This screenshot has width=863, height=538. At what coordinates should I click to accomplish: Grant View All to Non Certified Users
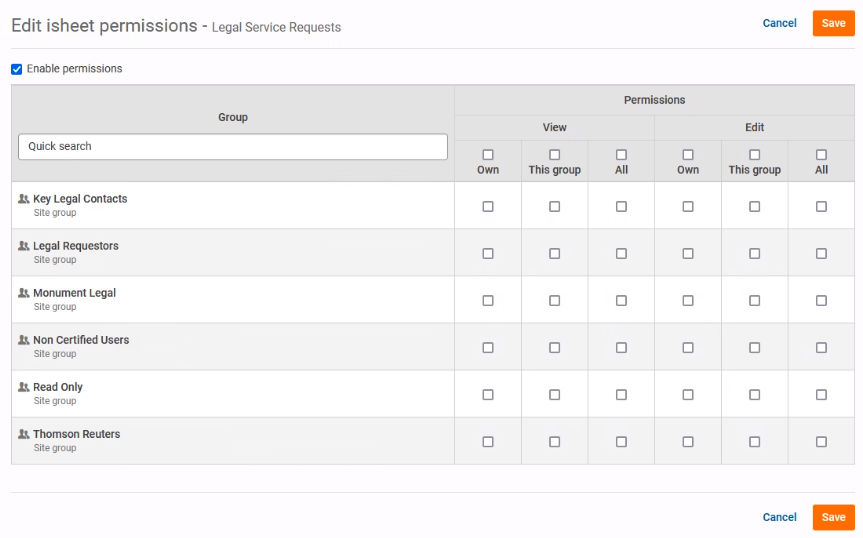click(621, 348)
